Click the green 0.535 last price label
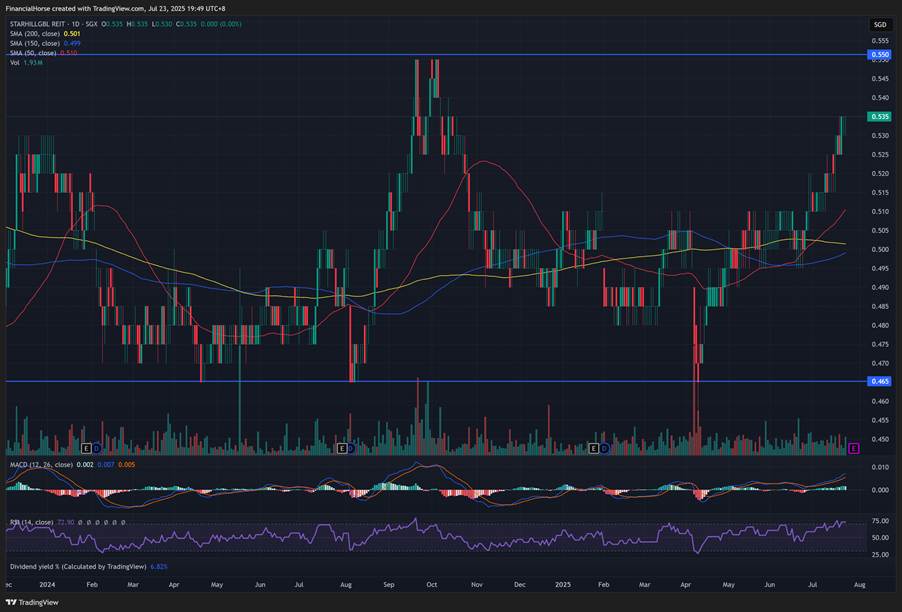 click(880, 116)
